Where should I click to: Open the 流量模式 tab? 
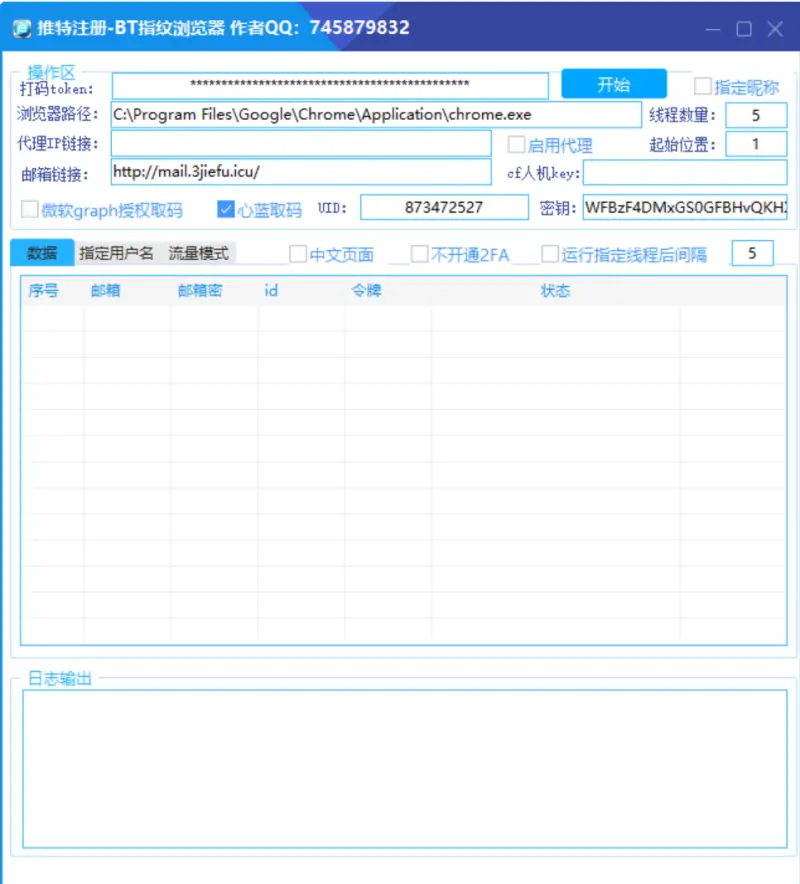coord(198,253)
